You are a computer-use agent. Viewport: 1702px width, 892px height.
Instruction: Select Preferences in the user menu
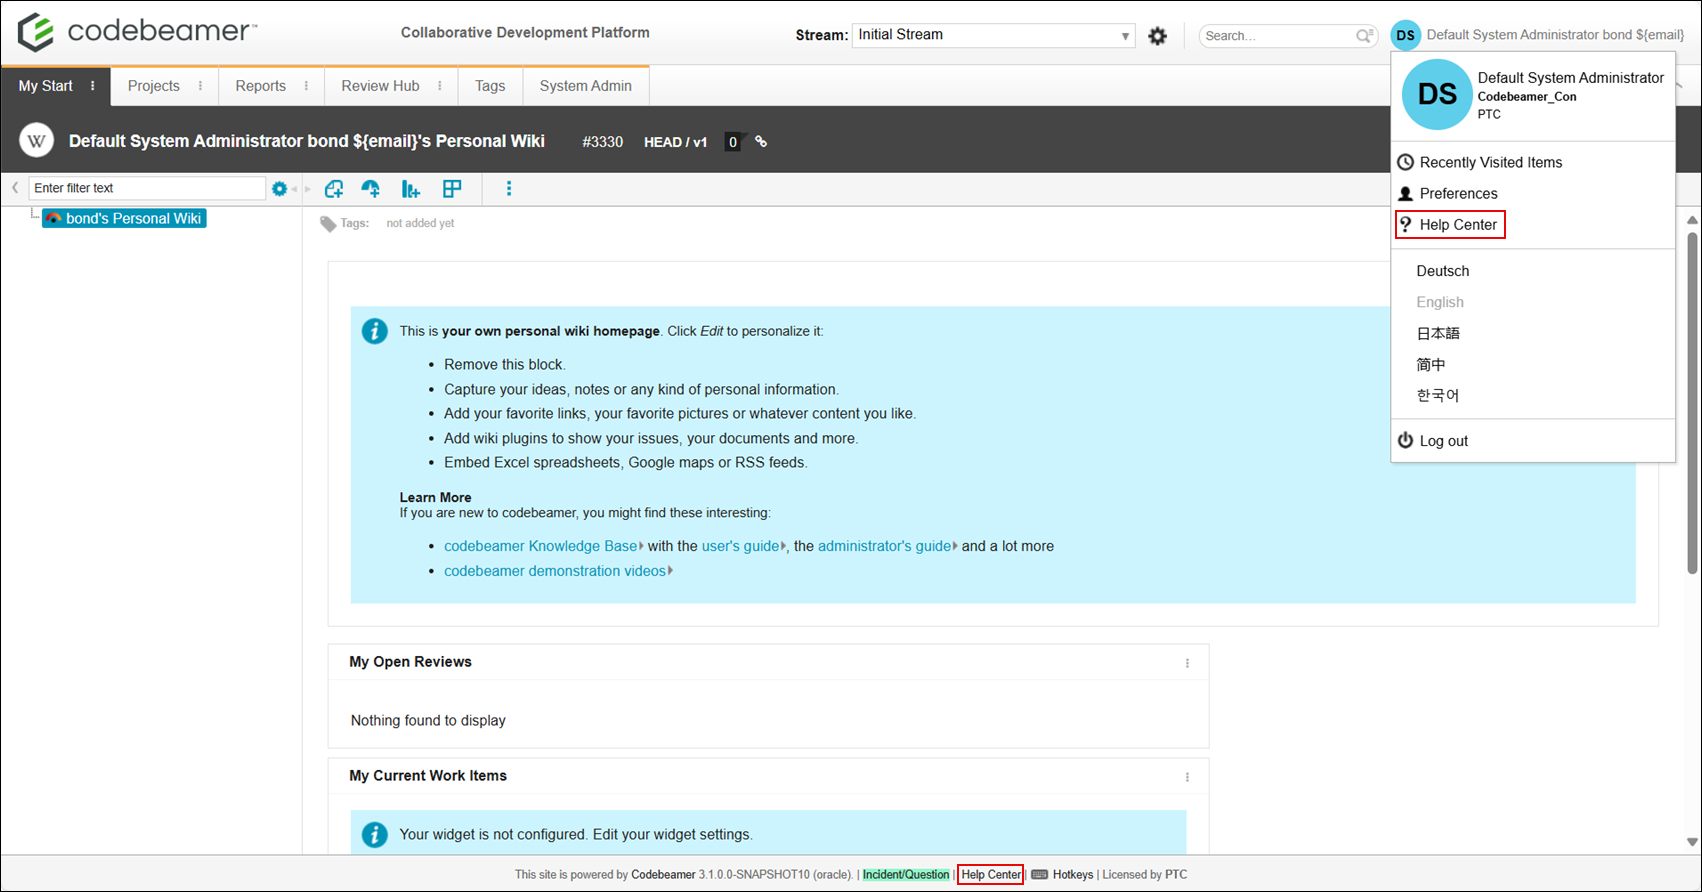(1458, 194)
